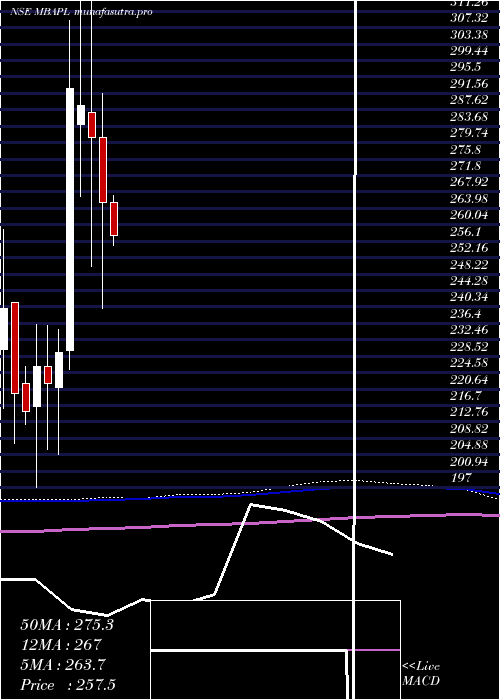Click the 244.28 price axis label
Screen dimensions: 500x700
469,281
